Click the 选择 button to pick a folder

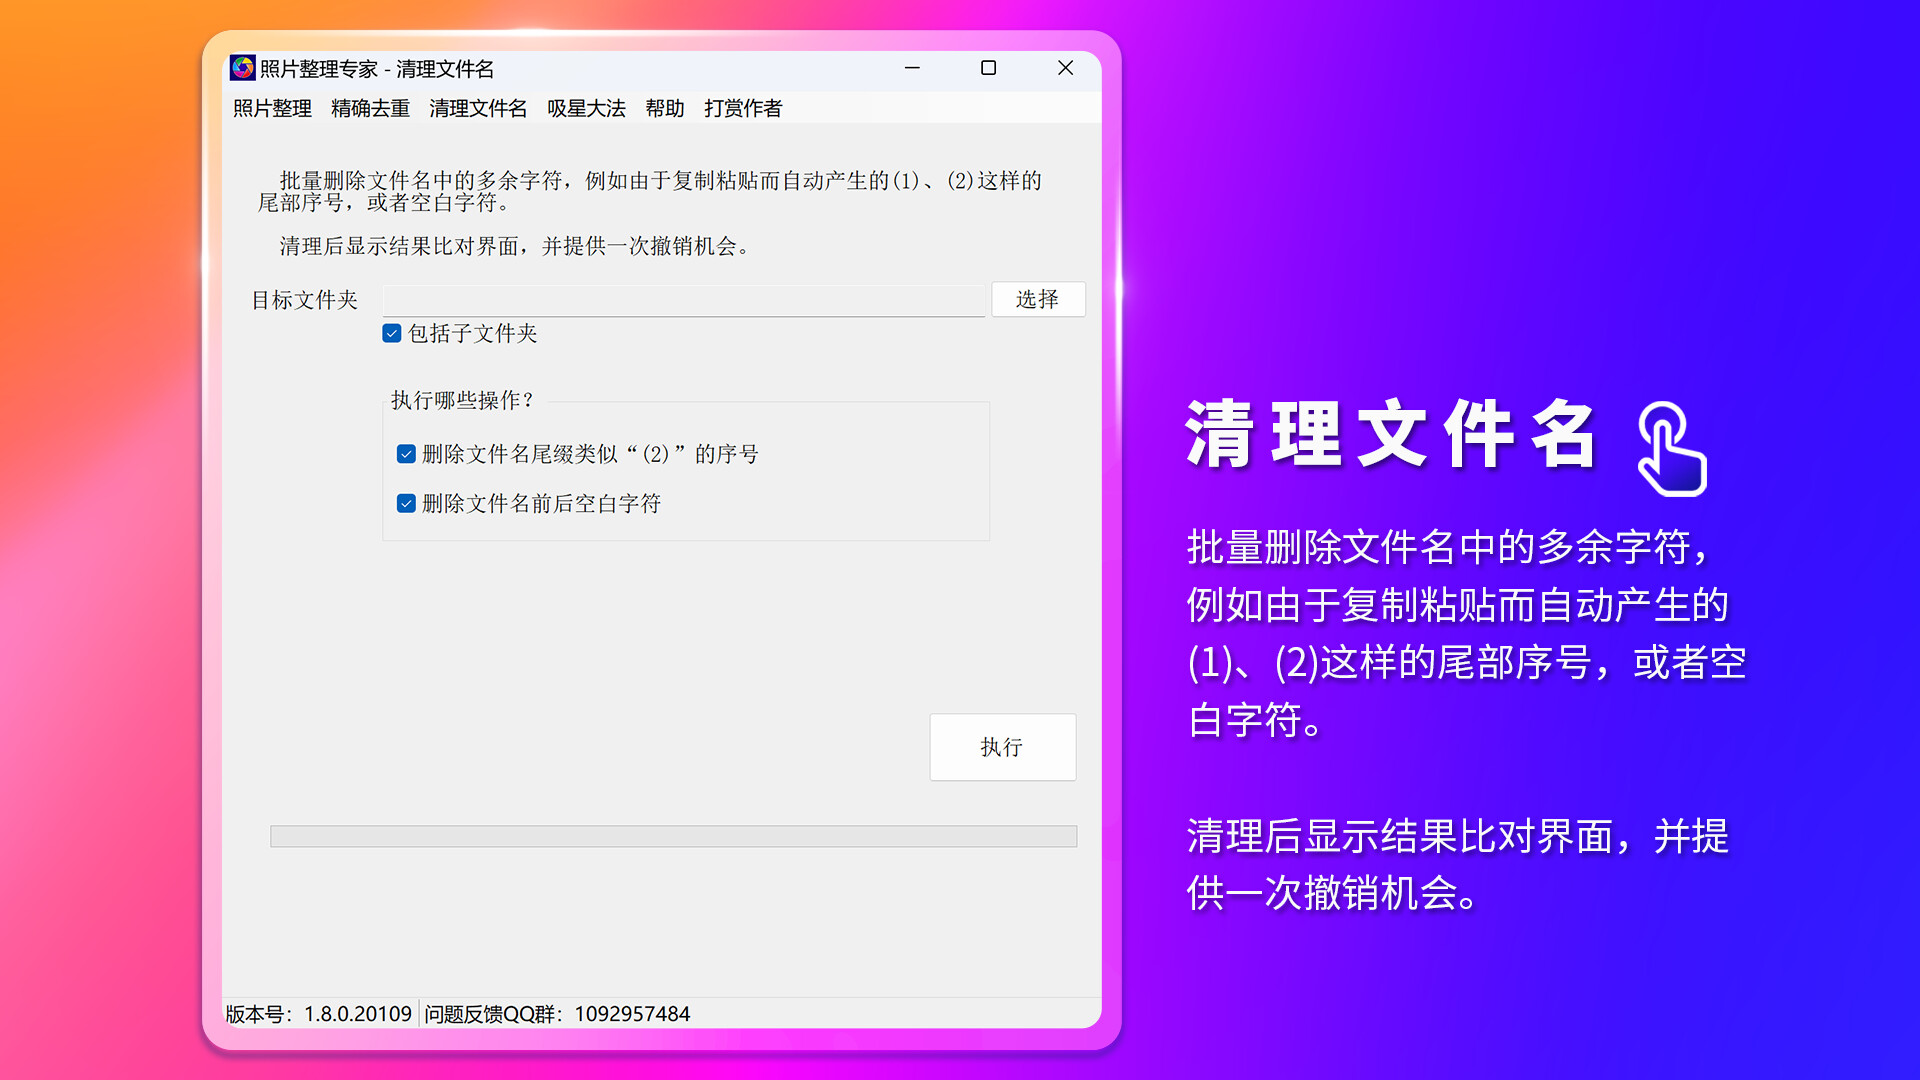(x=1038, y=299)
